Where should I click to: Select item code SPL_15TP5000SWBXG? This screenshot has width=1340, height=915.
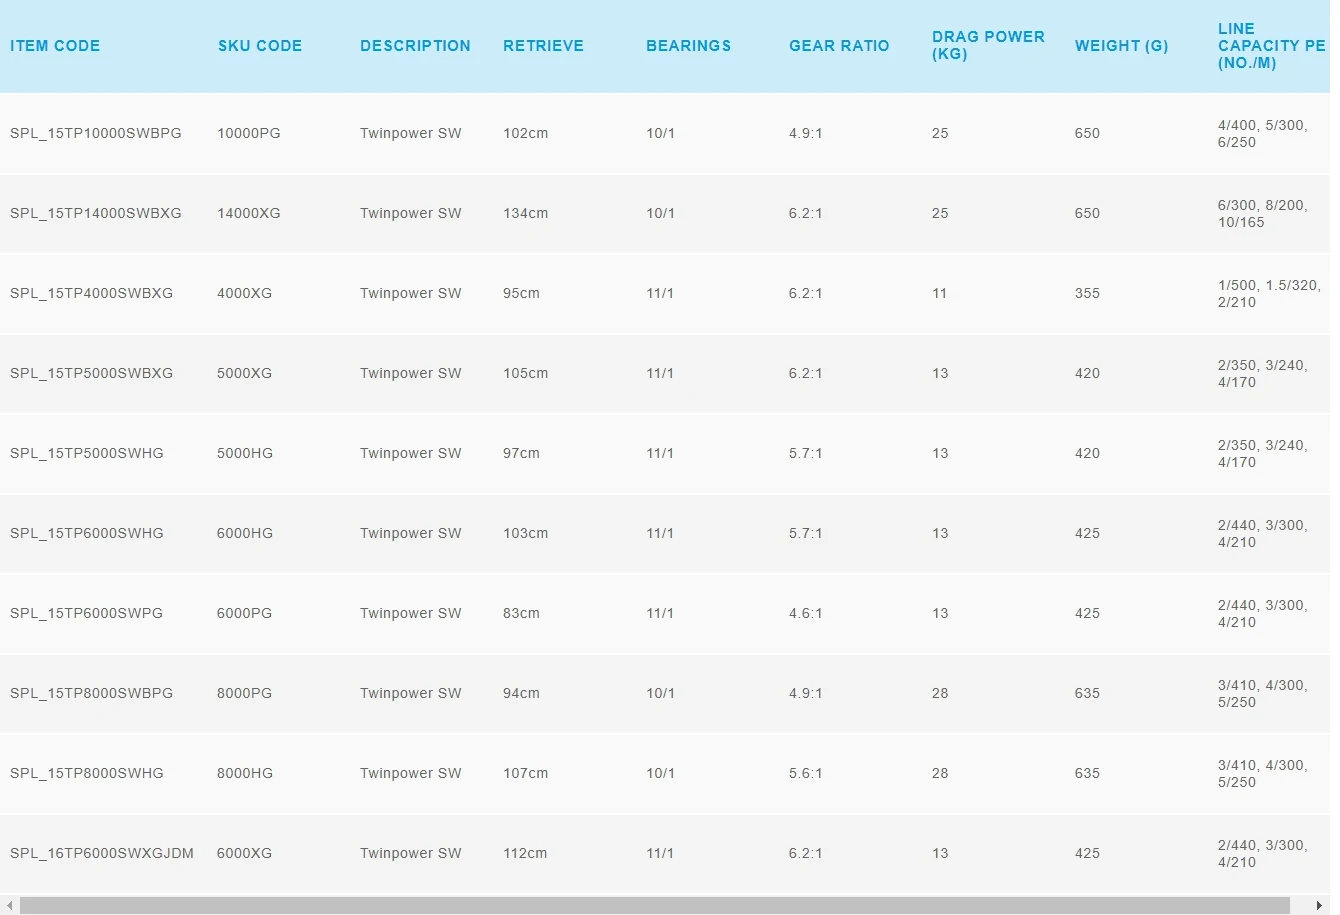[x=91, y=373]
